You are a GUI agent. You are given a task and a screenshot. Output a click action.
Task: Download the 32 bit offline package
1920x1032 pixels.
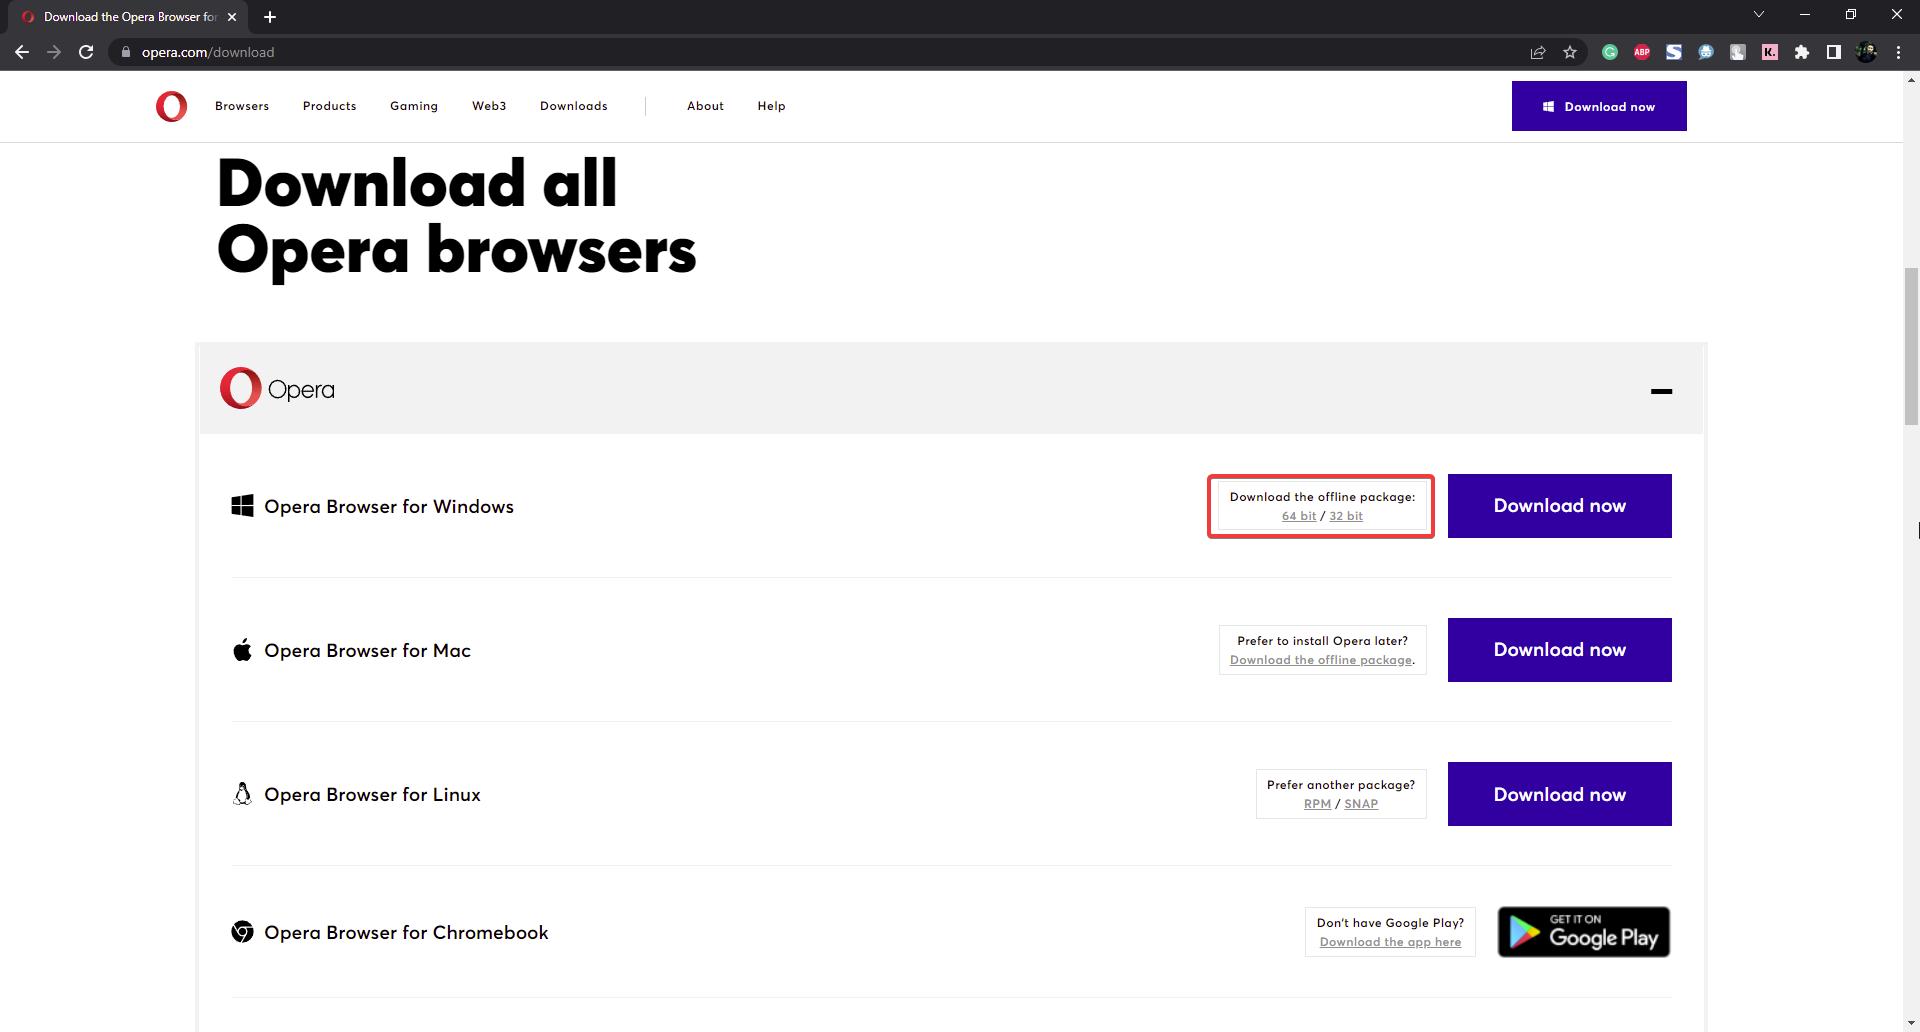1346,516
